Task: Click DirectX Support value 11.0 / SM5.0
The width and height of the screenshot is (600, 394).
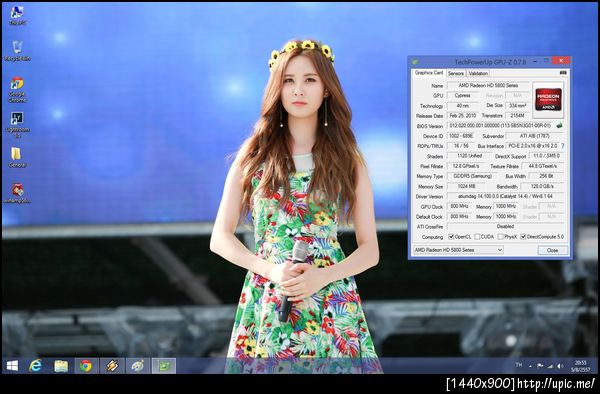Action: 546,156
